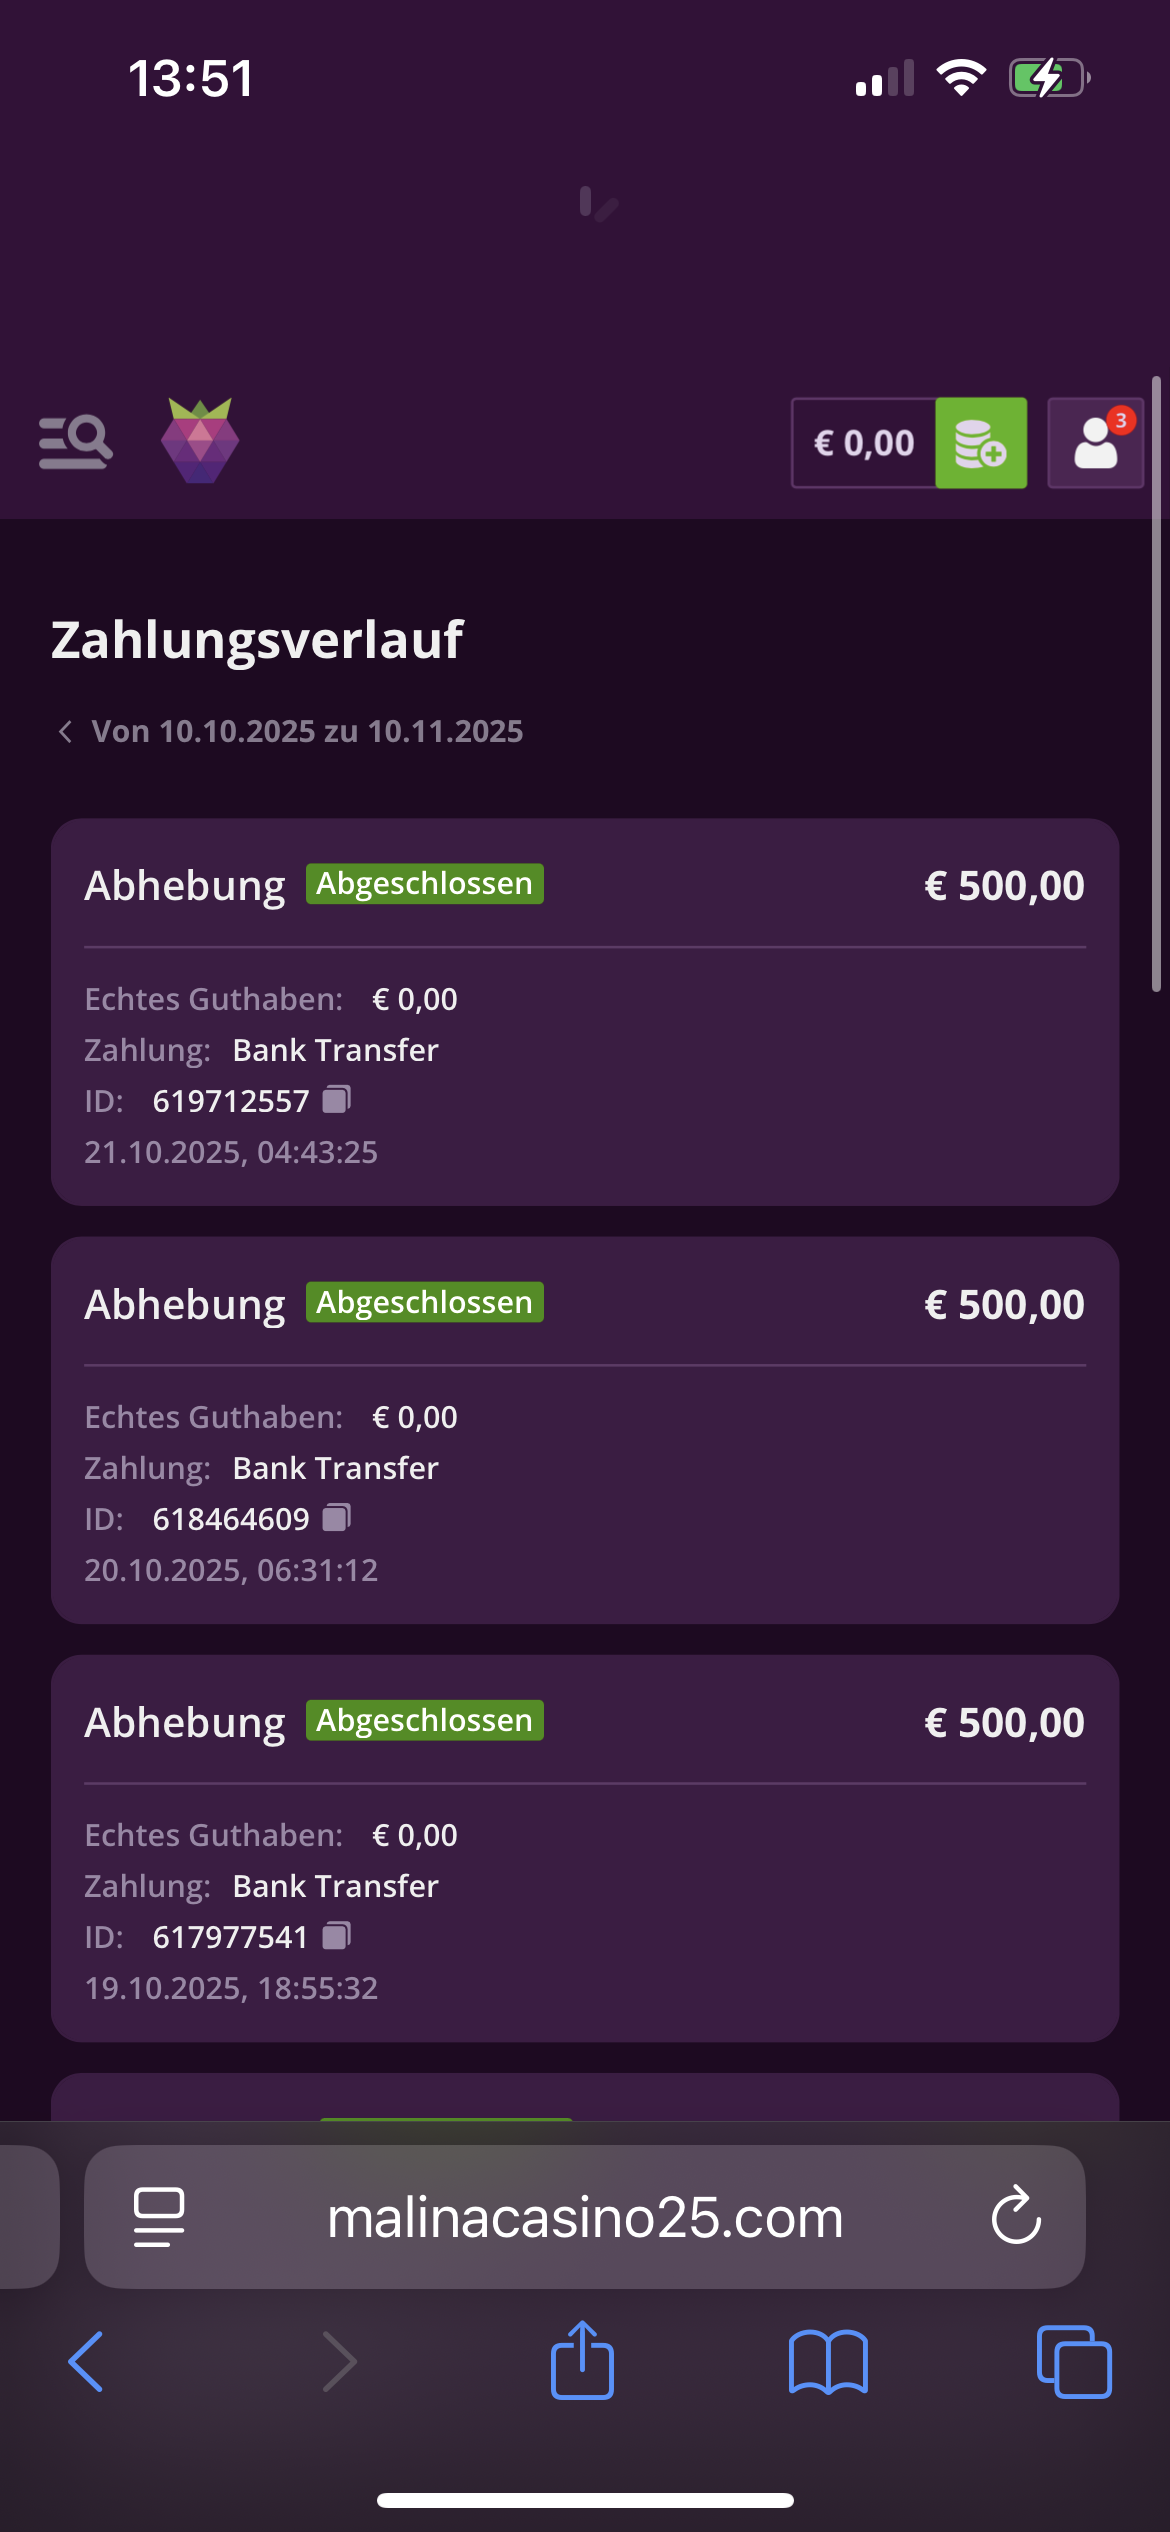
Task: Click the green deposit coins button
Action: 980,443
